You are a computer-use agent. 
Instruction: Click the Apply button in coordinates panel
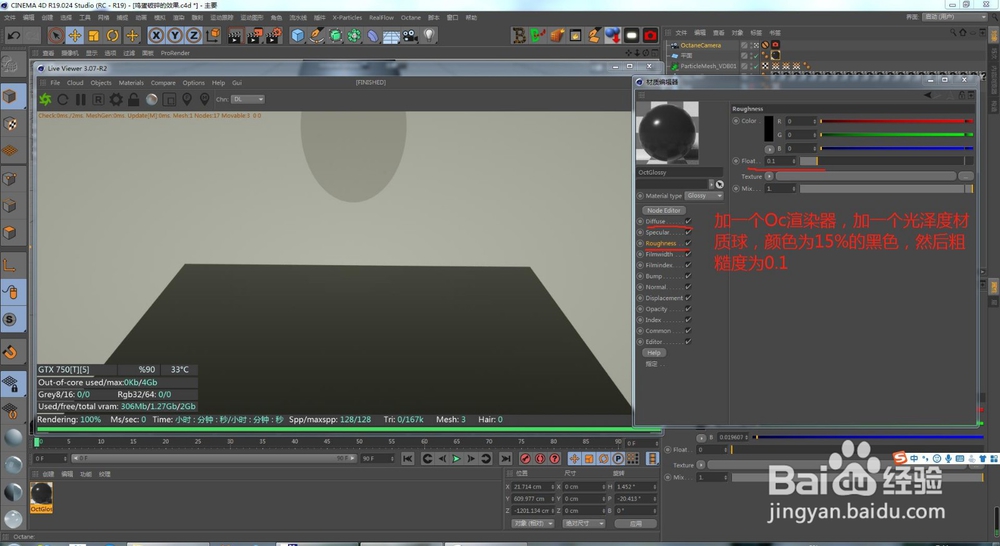tap(636, 524)
